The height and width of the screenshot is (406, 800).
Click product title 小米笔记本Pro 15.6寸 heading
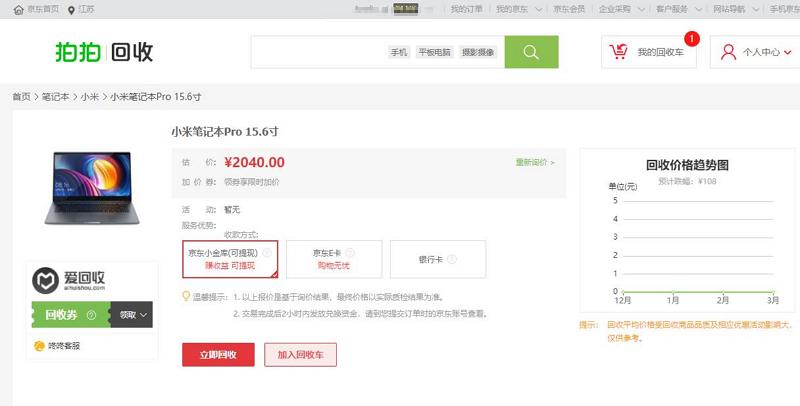[225, 132]
